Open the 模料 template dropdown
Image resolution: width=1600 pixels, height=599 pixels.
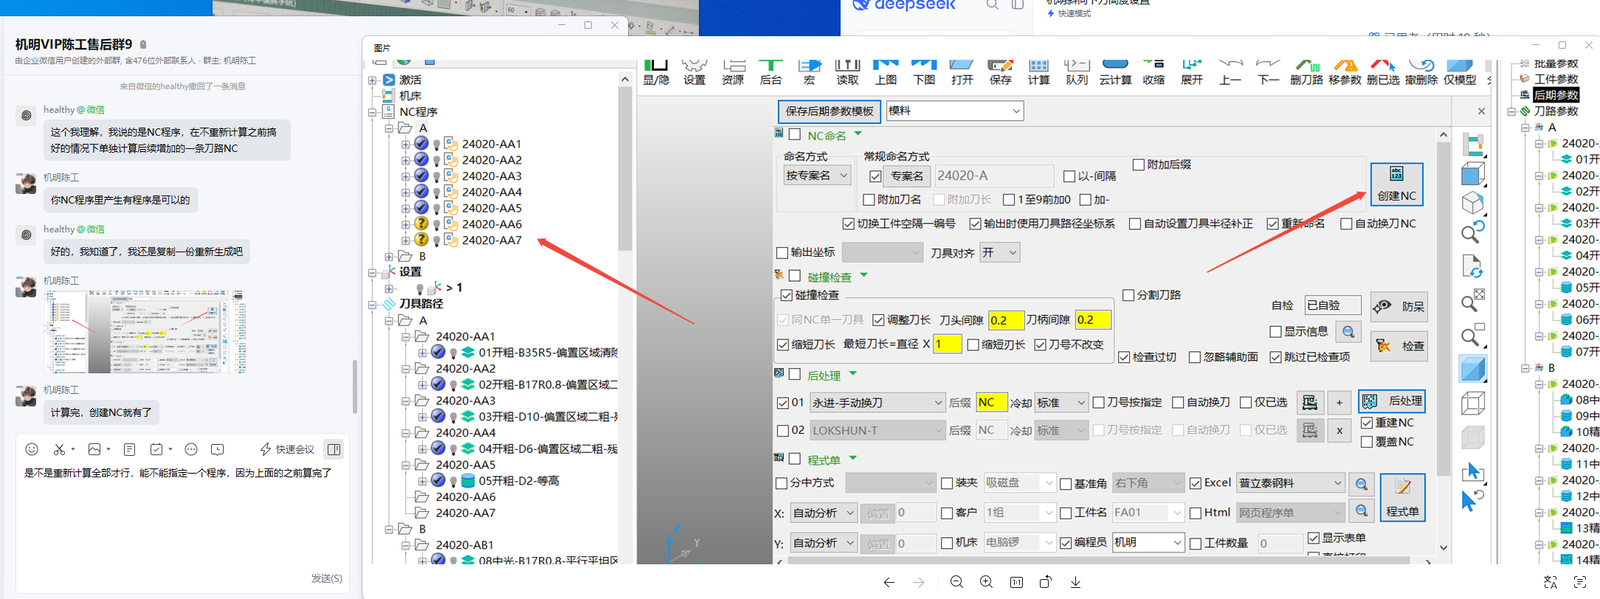955,111
